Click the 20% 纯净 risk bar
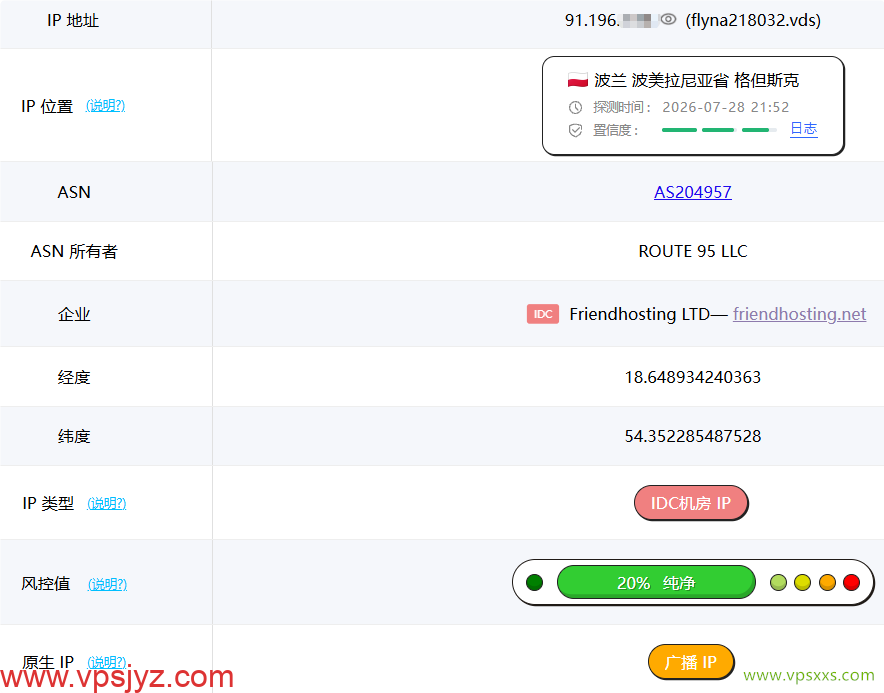 pos(656,582)
